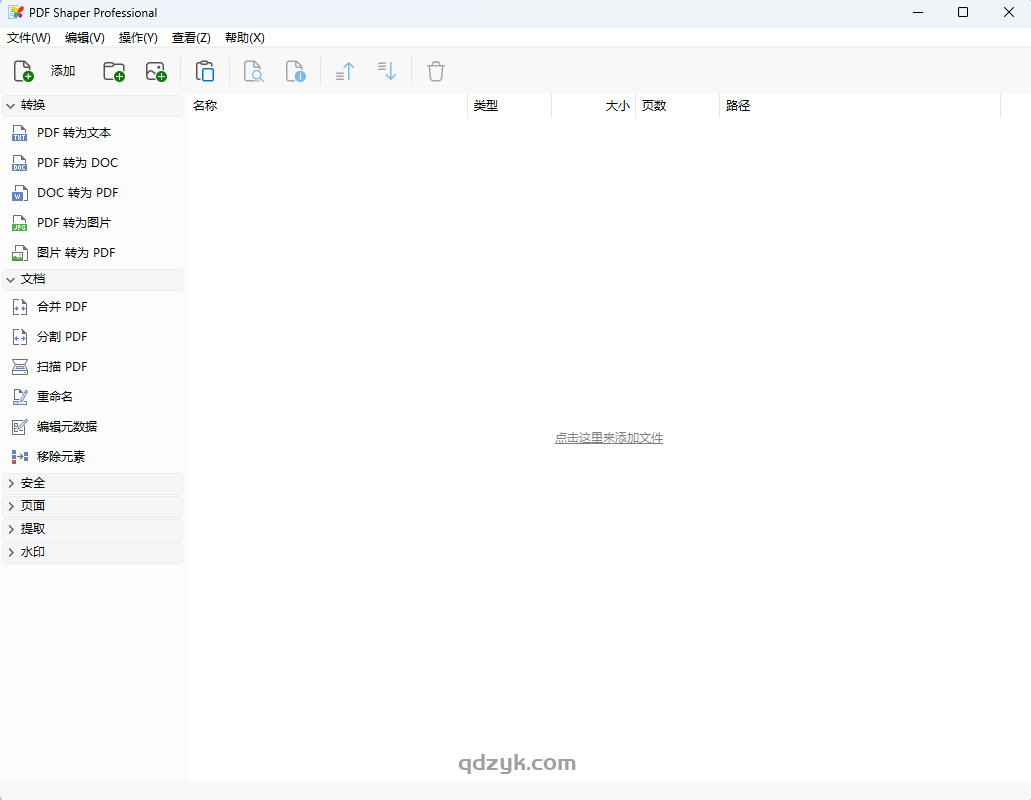Collapse the 转换 section
Viewport: 1031px width, 800px height.
click(x=35, y=105)
